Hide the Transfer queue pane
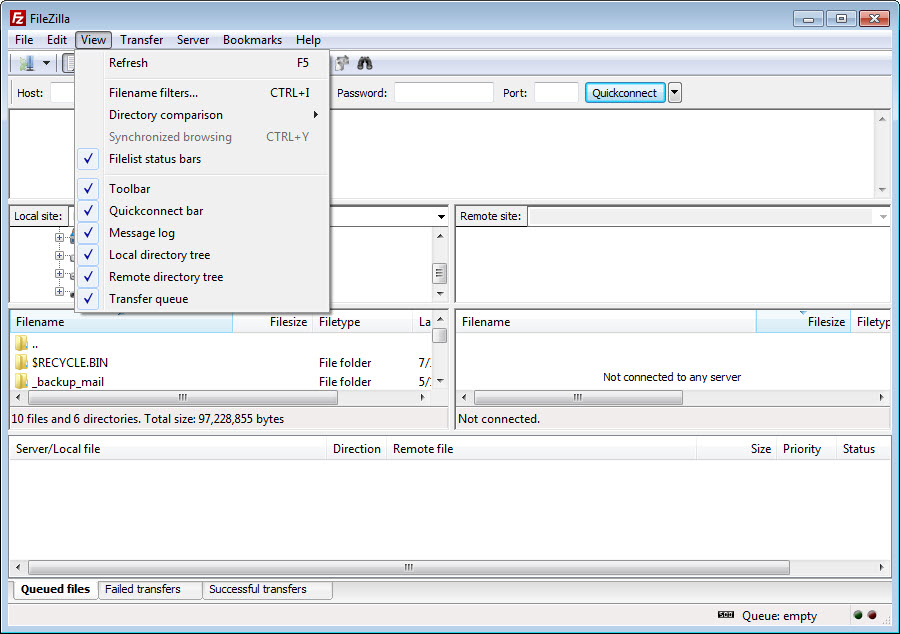The width and height of the screenshot is (900, 634). [88, 299]
